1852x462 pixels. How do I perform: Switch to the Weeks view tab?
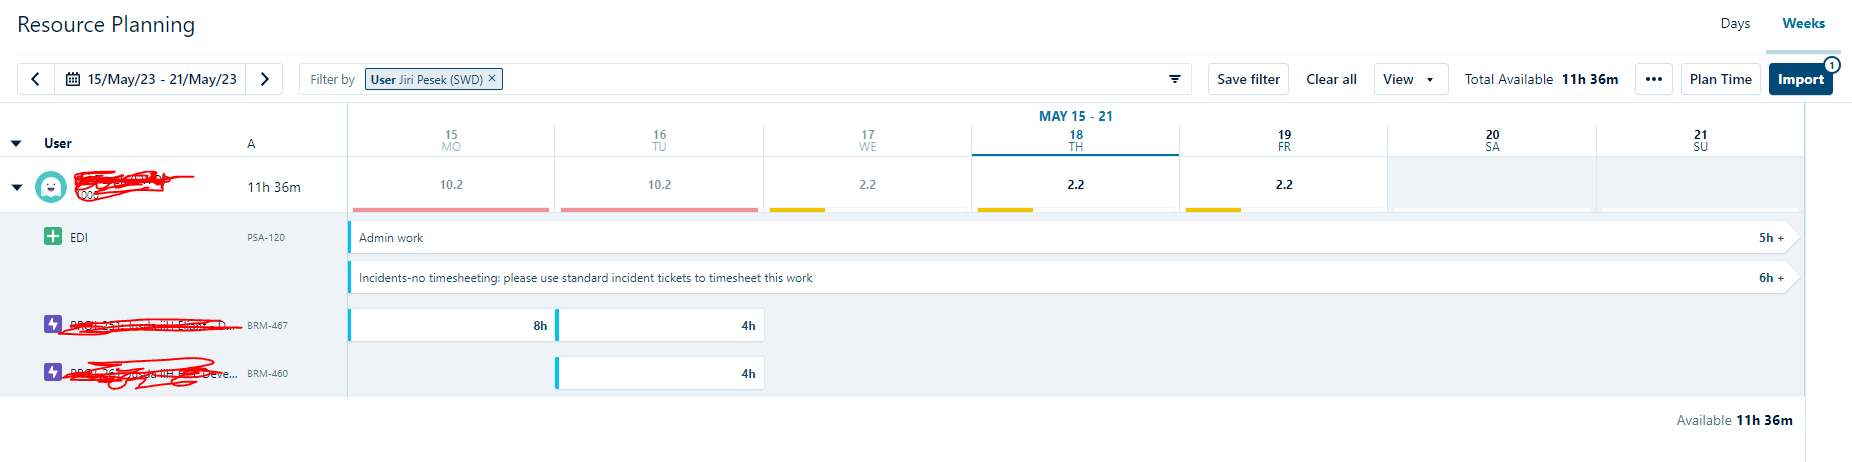click(x=1803, y=23)
